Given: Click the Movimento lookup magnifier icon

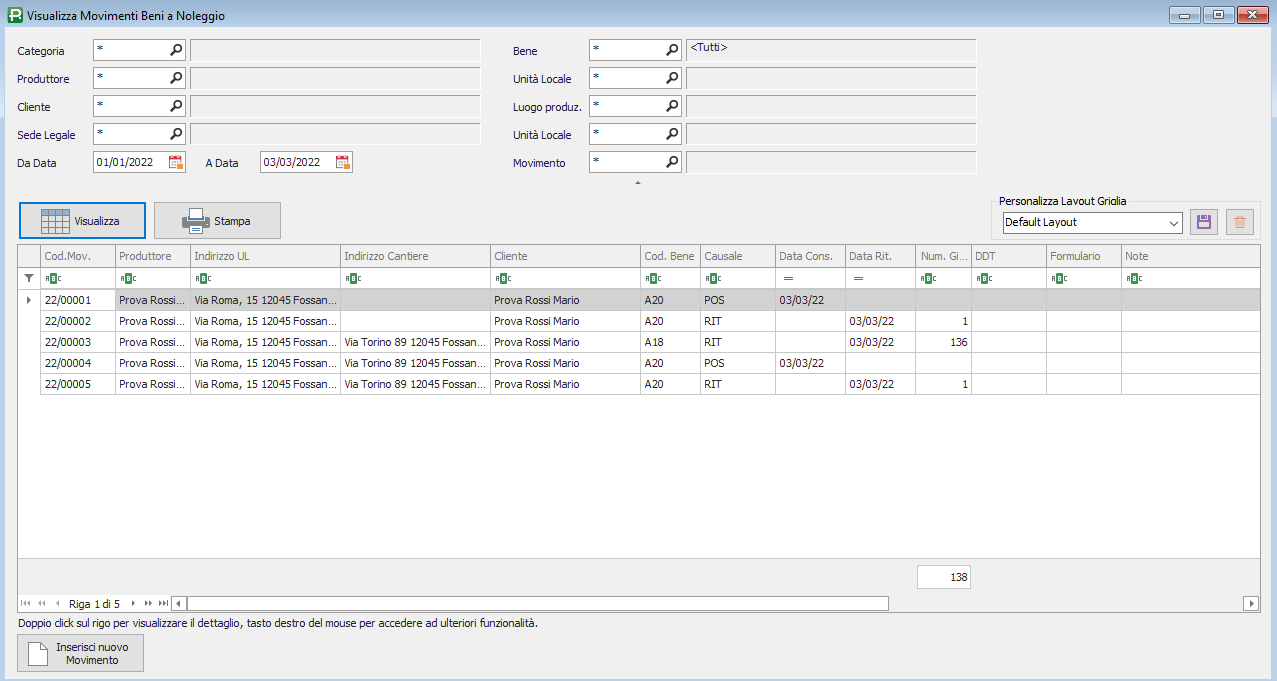Looking at the screenshot, I should click(672, 161).
